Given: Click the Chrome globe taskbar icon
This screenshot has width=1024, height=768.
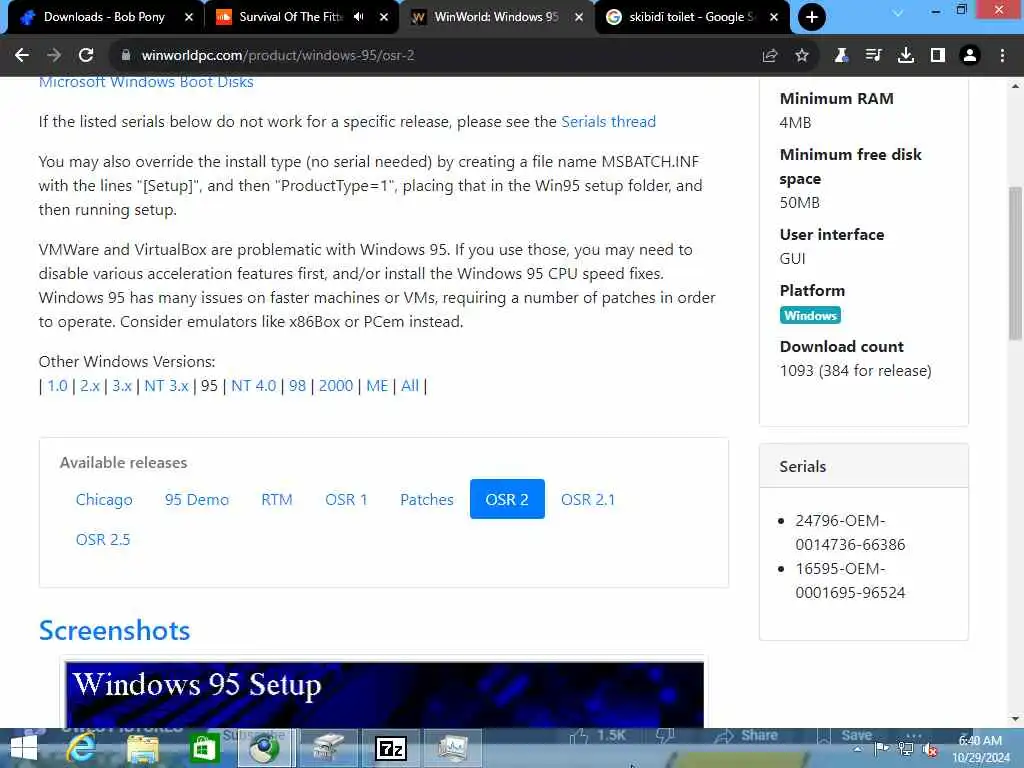Looking at the screenshot, I should tap(264, 748).
